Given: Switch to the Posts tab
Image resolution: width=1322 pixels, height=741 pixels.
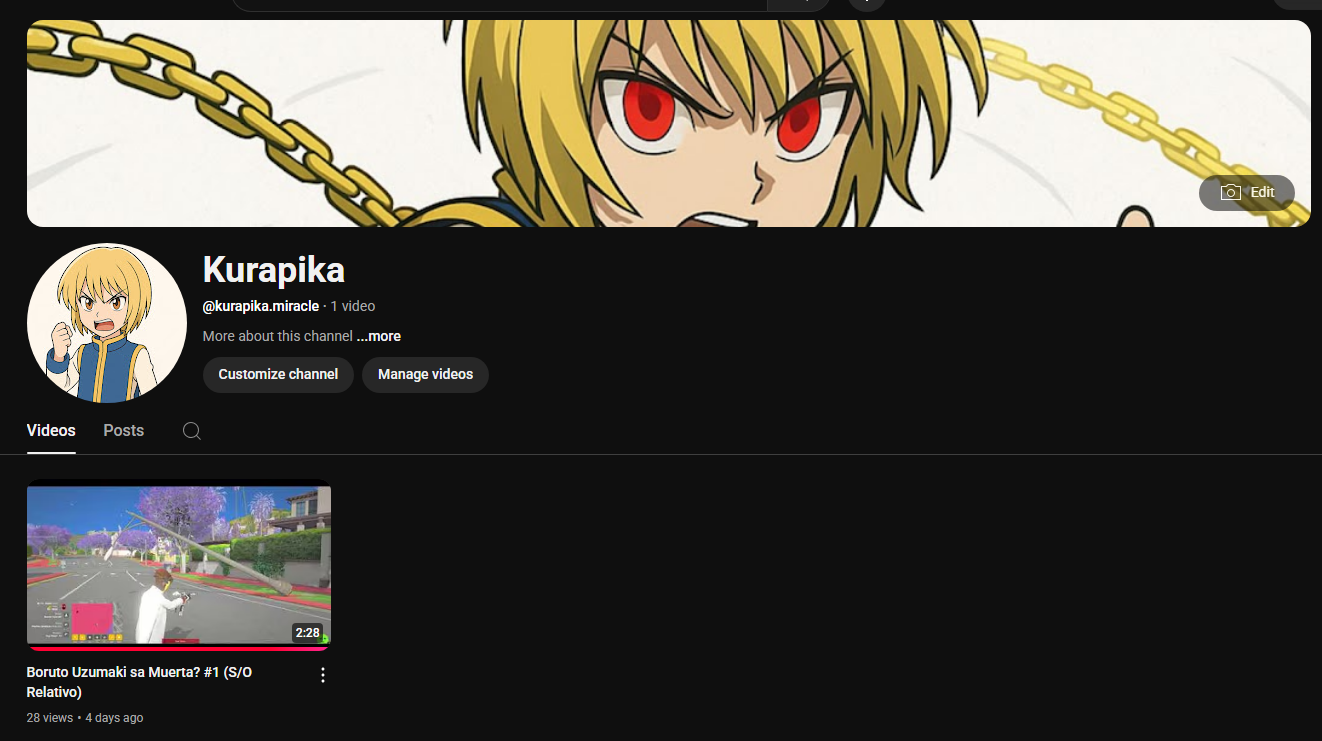Looking at the screenshot, I should [124, 431].
